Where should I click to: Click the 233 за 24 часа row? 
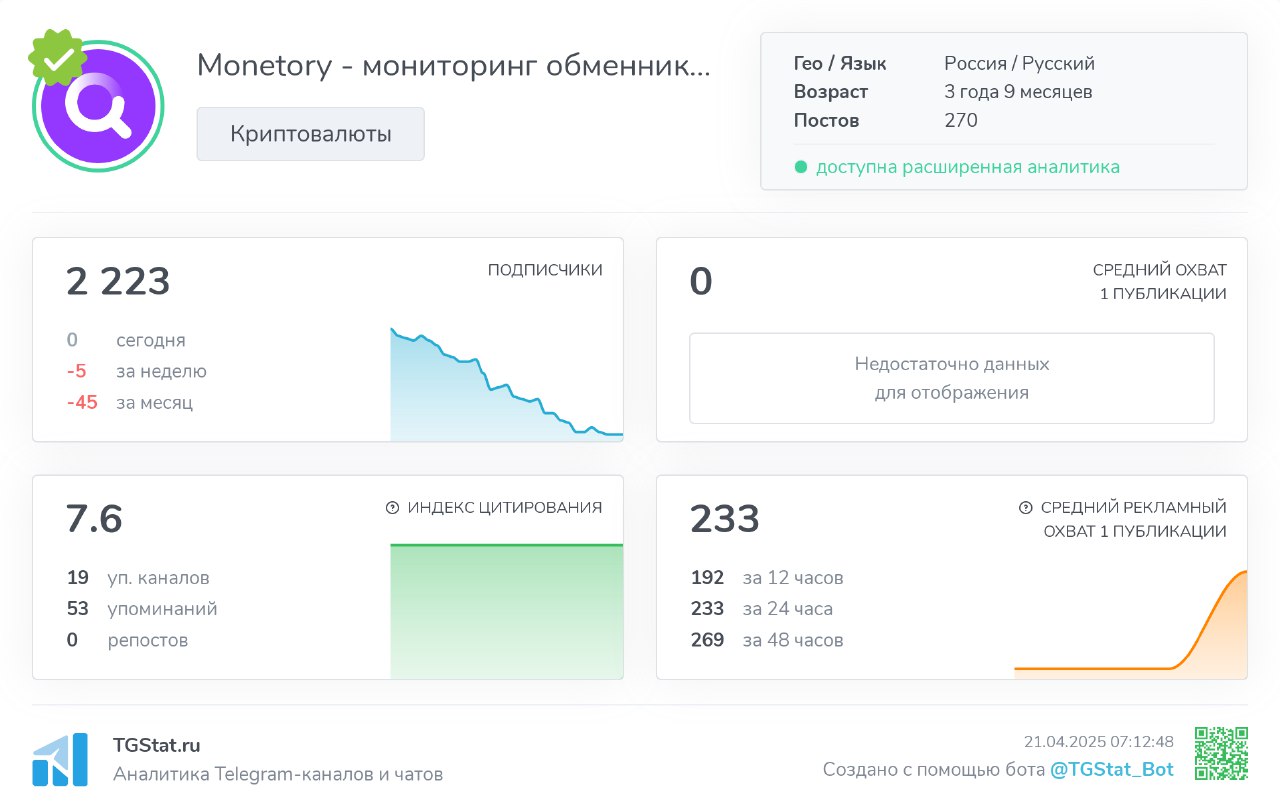tap(761, 609)
